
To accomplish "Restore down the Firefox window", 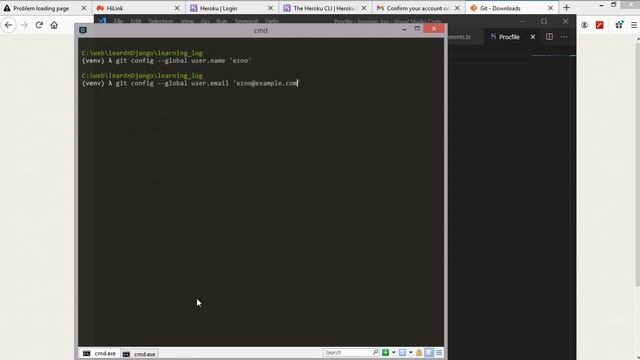I will (x=613, y=5).
